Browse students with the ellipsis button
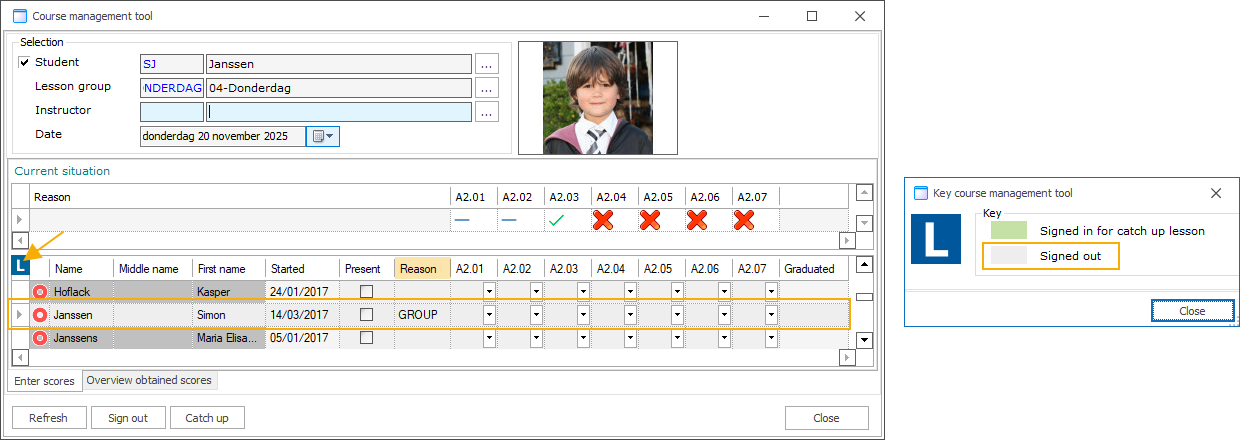This screenshot has height=440, width=1240. click(486, 64)
